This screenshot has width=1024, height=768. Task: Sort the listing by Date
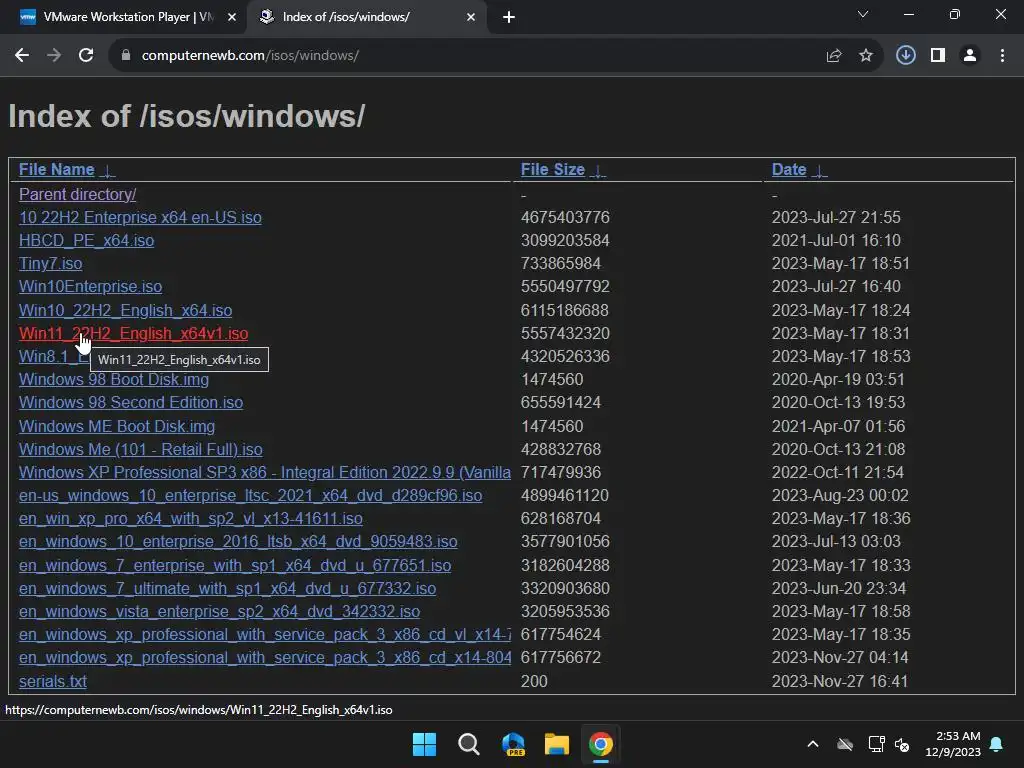pos(789,170)
